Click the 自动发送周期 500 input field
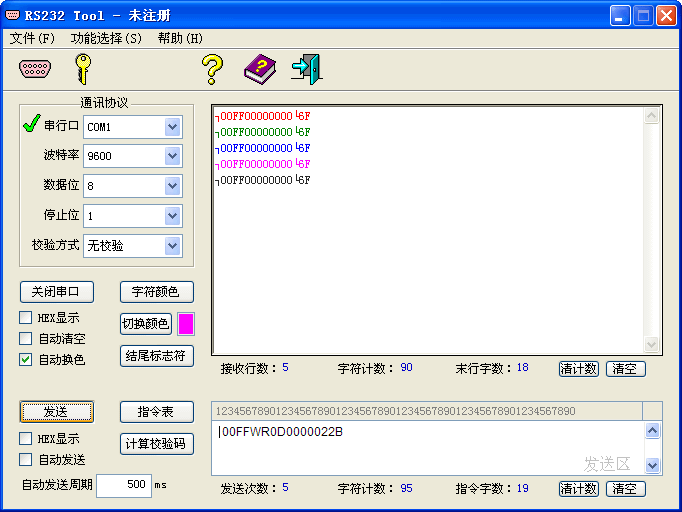The height and width of the screenshot is (512, 682). coord(124,485)
